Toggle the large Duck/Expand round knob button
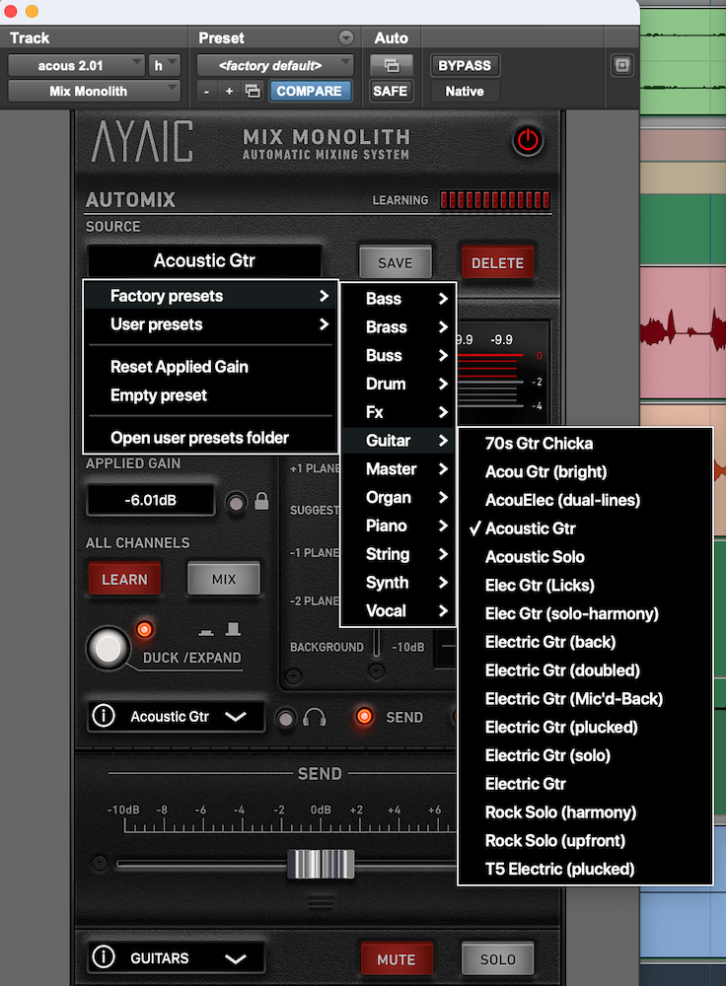The height and width of the screenshot is (986, 726). click(x=107, y=648)
